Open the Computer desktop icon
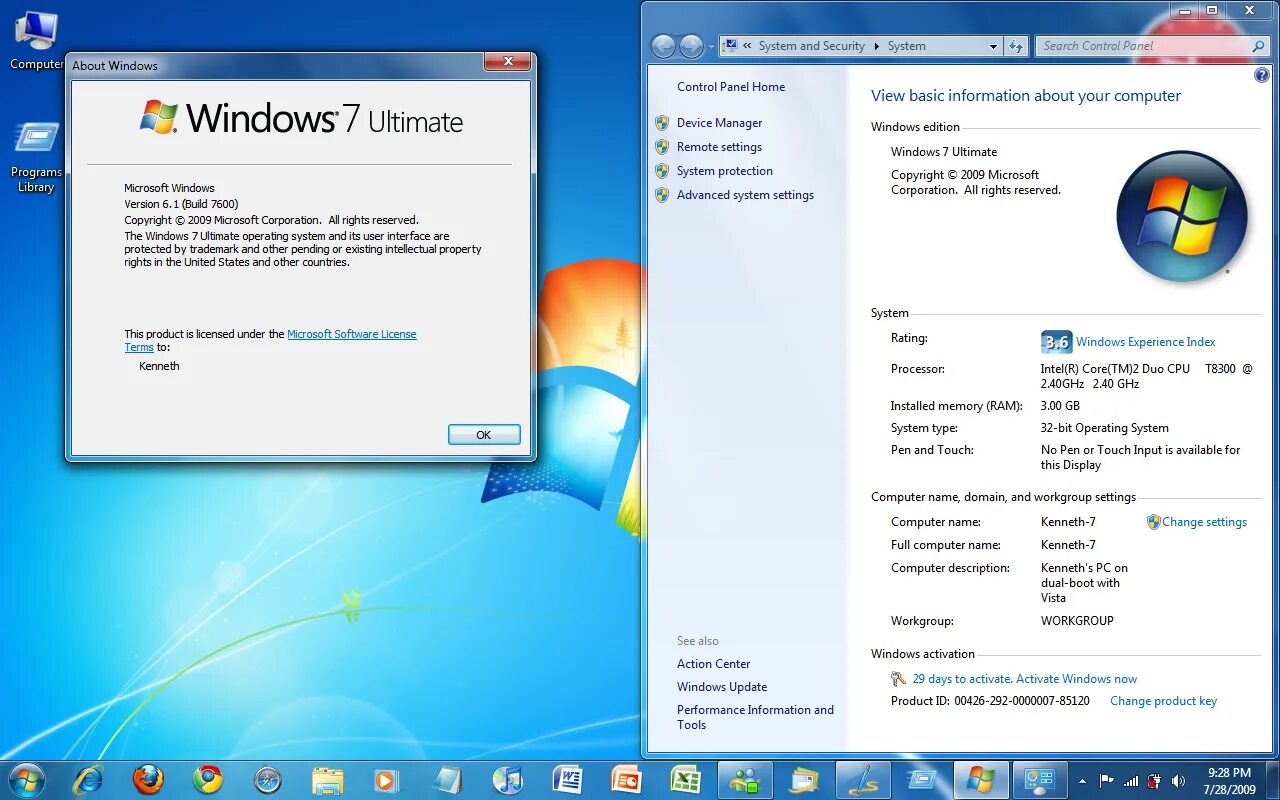The height and width of the screenshot is (800, 1280). 36,42
